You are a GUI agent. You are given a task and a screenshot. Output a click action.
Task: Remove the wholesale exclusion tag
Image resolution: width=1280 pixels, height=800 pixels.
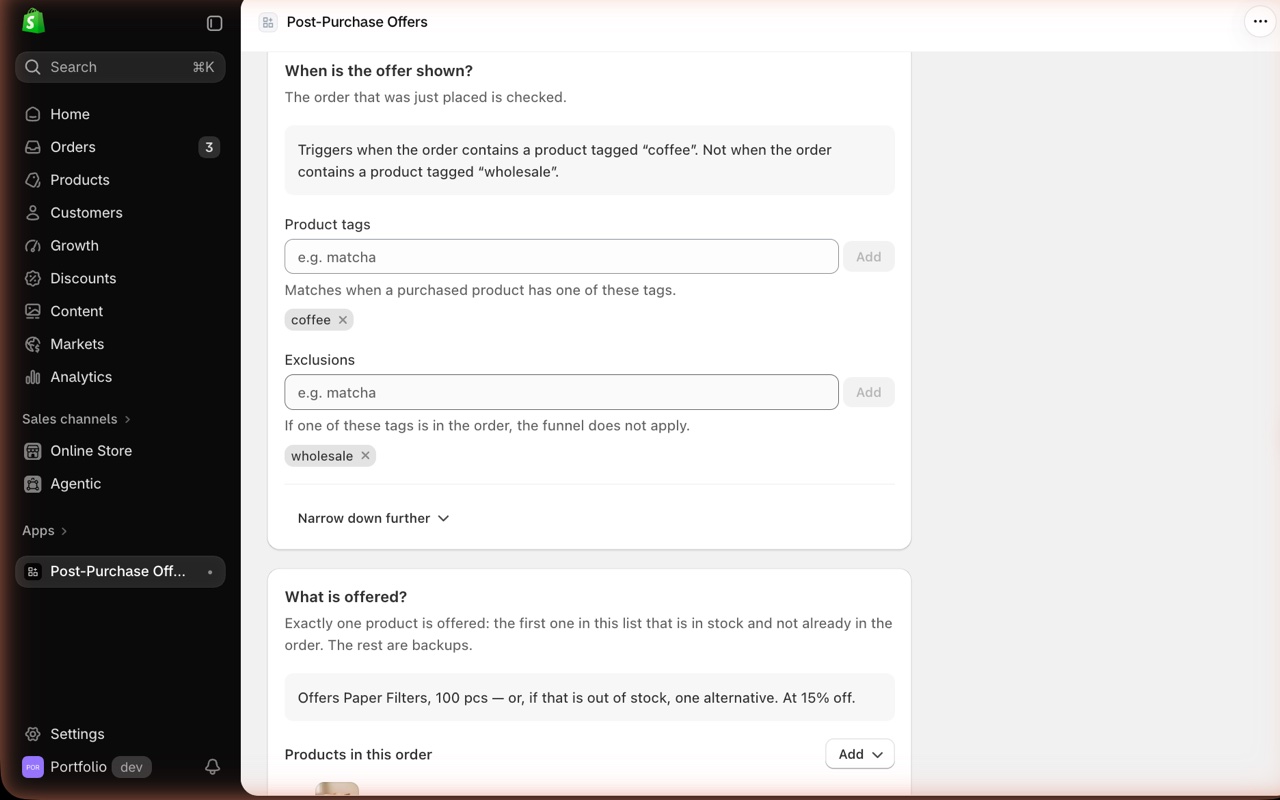pyautogui.click(x=365, y=456)
